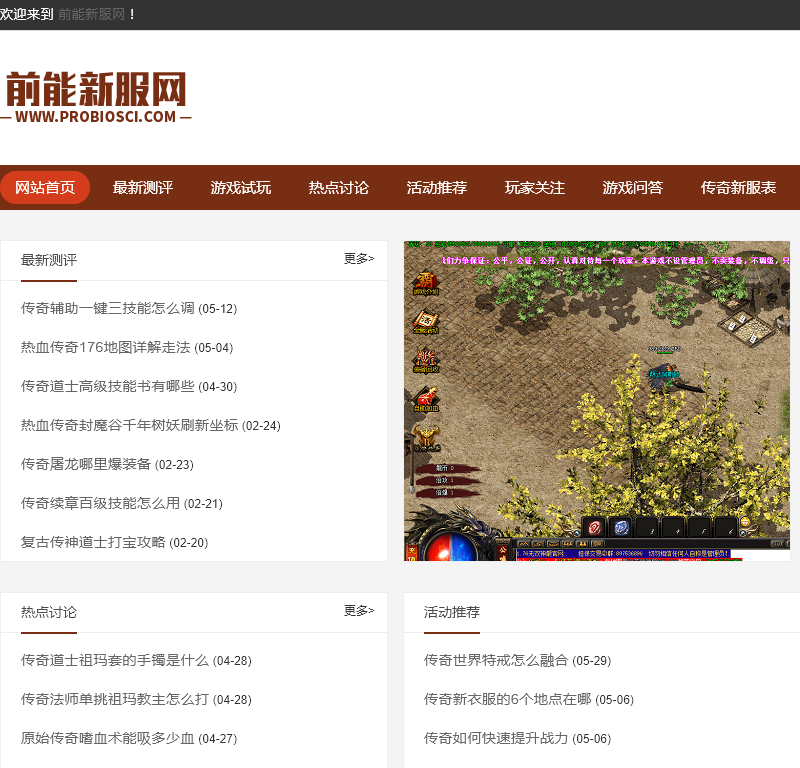The image size is (800, 768).
Task: Open article 热血传奇封魔谷千年树妖刷新坐标
Action: 130,425
